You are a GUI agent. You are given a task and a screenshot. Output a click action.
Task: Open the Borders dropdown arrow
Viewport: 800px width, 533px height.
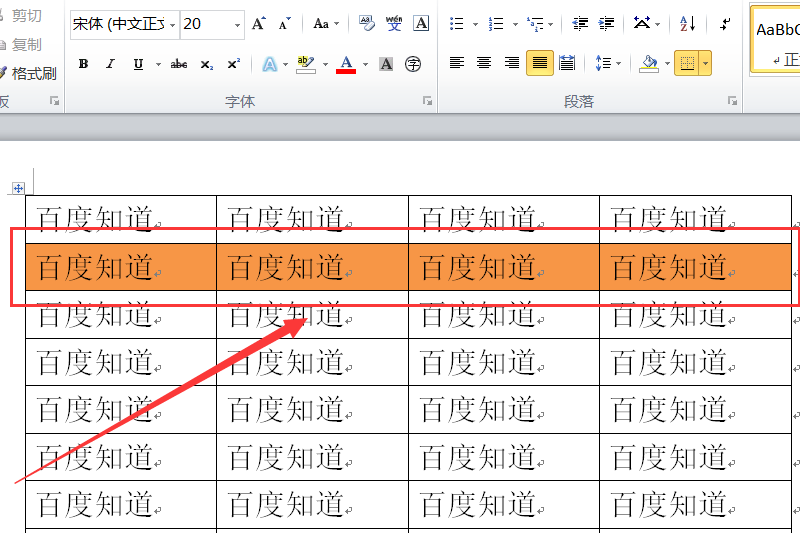(x=705, y=63)
